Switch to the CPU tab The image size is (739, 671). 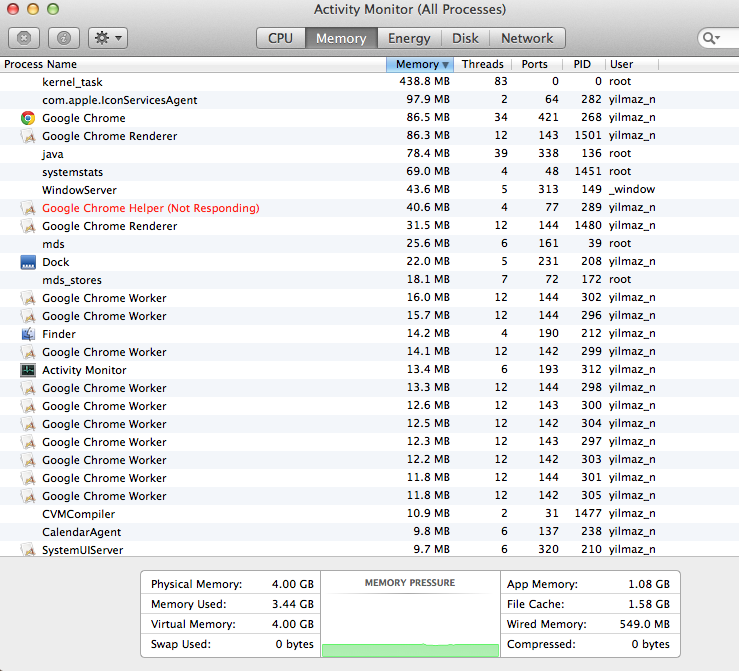(281, 38)
